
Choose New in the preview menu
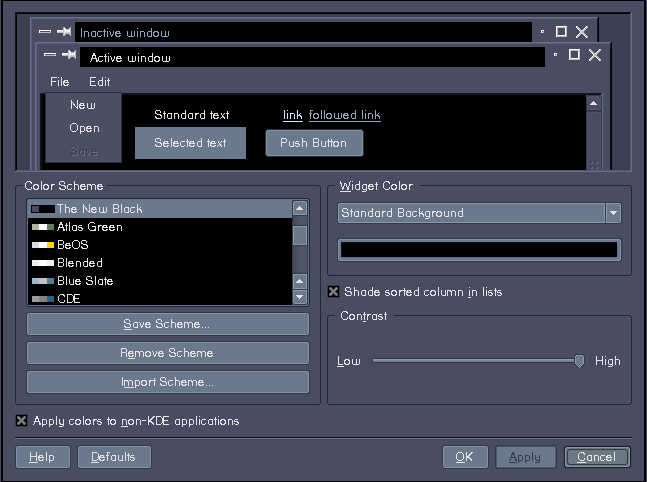[83, 105]
